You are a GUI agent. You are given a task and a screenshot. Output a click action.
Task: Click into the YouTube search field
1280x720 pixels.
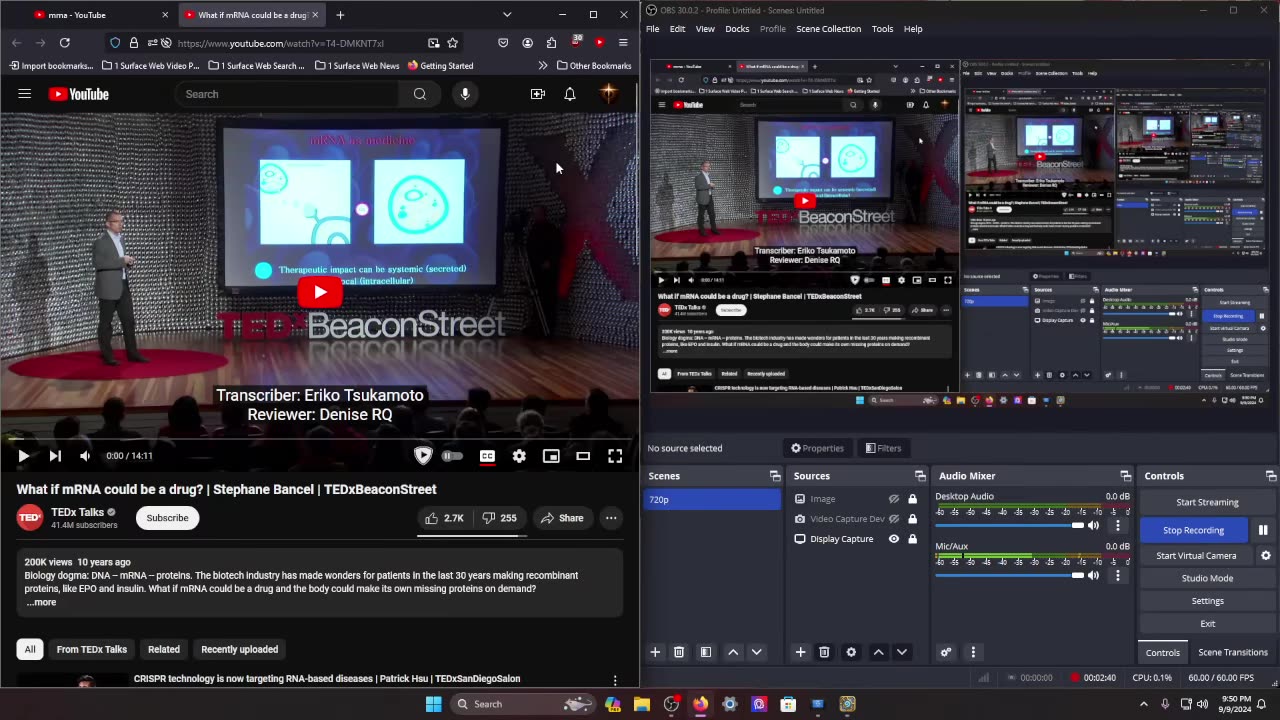290,94
